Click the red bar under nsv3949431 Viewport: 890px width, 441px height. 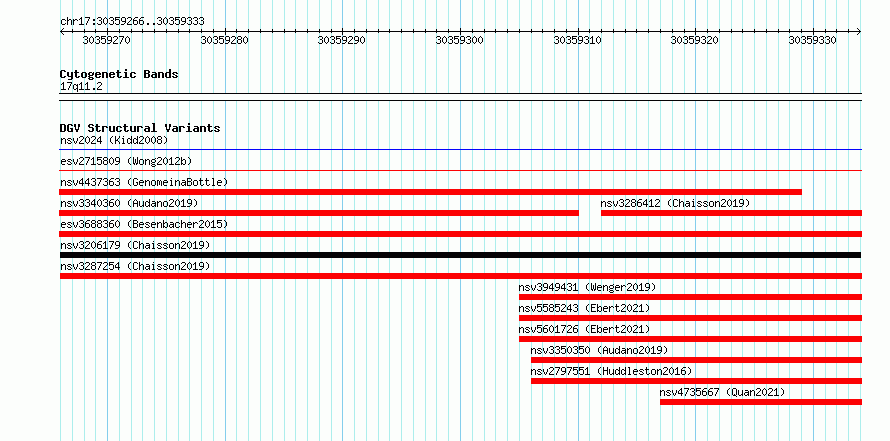pos(690,297)
